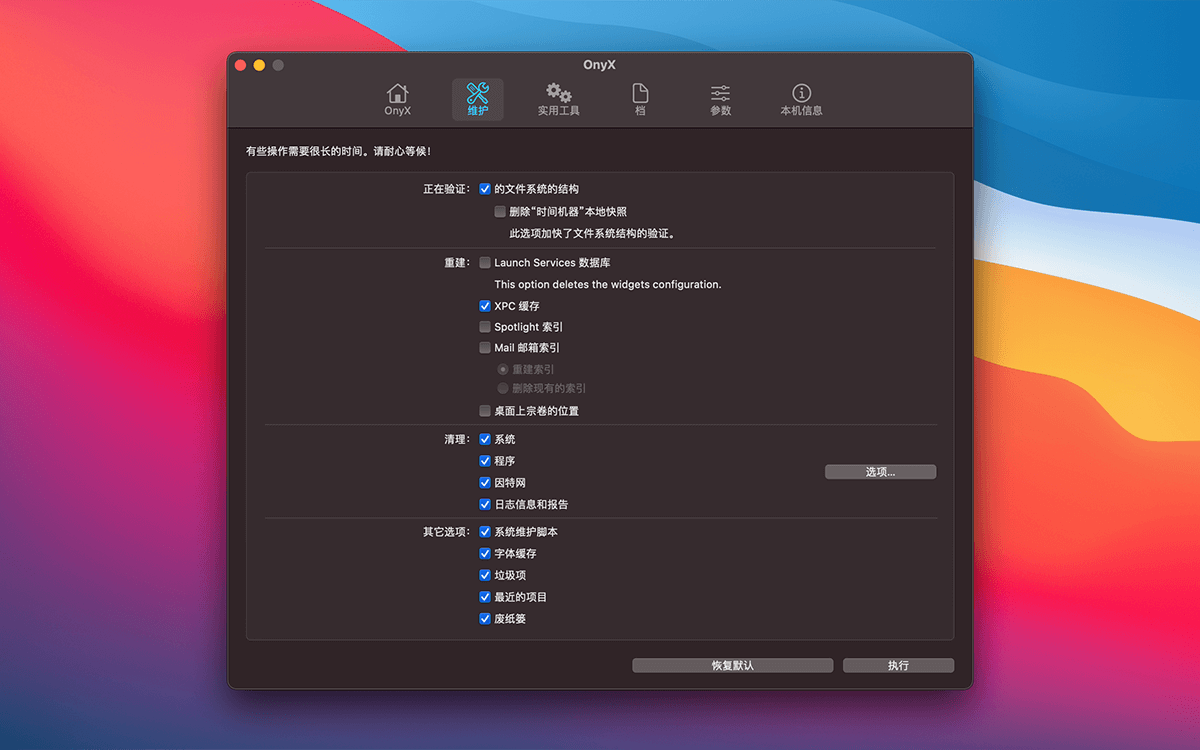
Task: Click the 正在验证 section label
Action: pyautogui.click(x=446, y=189)
